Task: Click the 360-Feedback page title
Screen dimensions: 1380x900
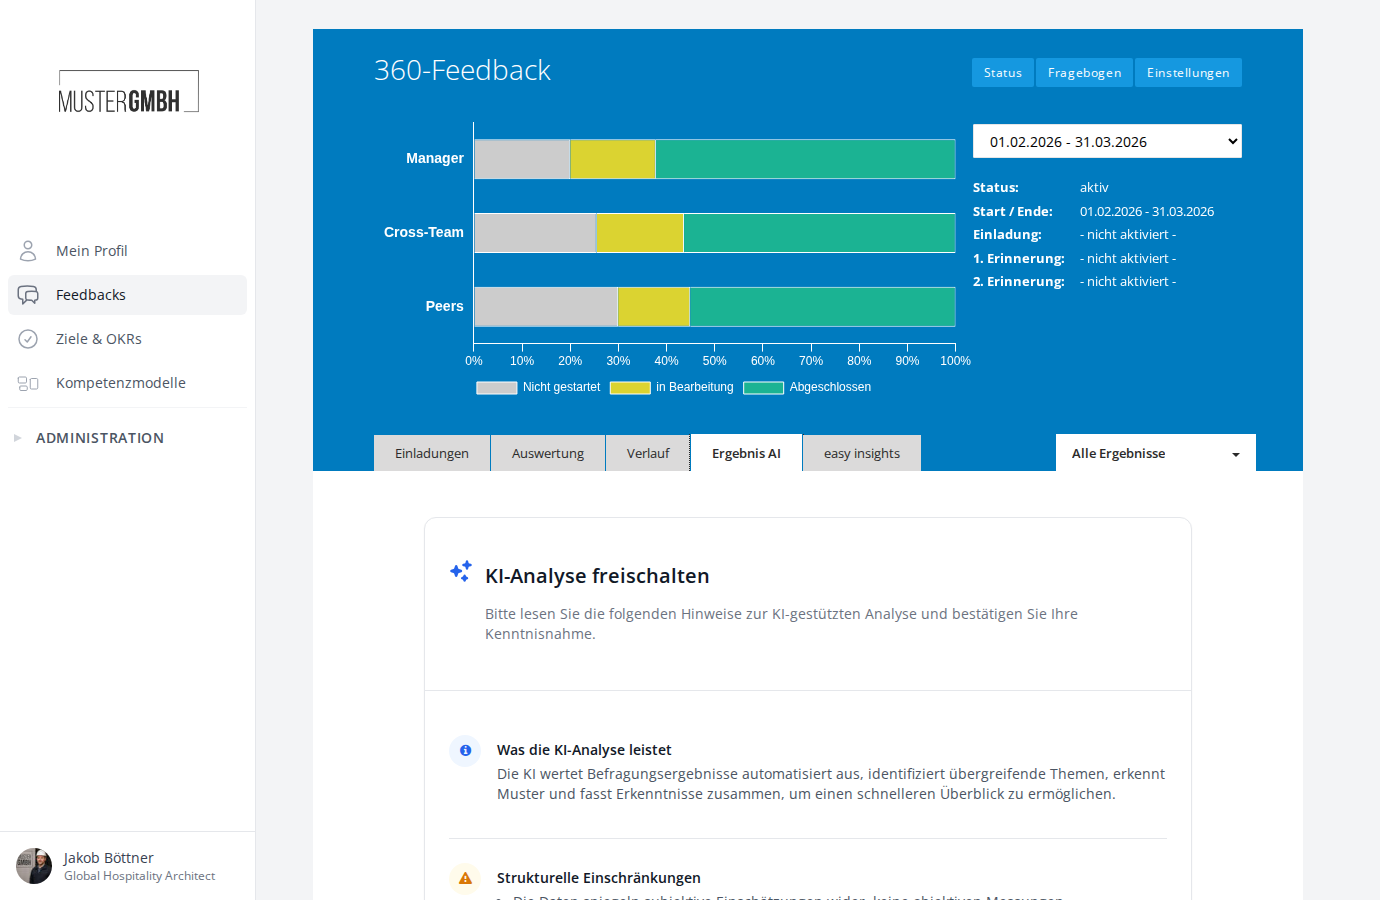Action: click(462, 70)
